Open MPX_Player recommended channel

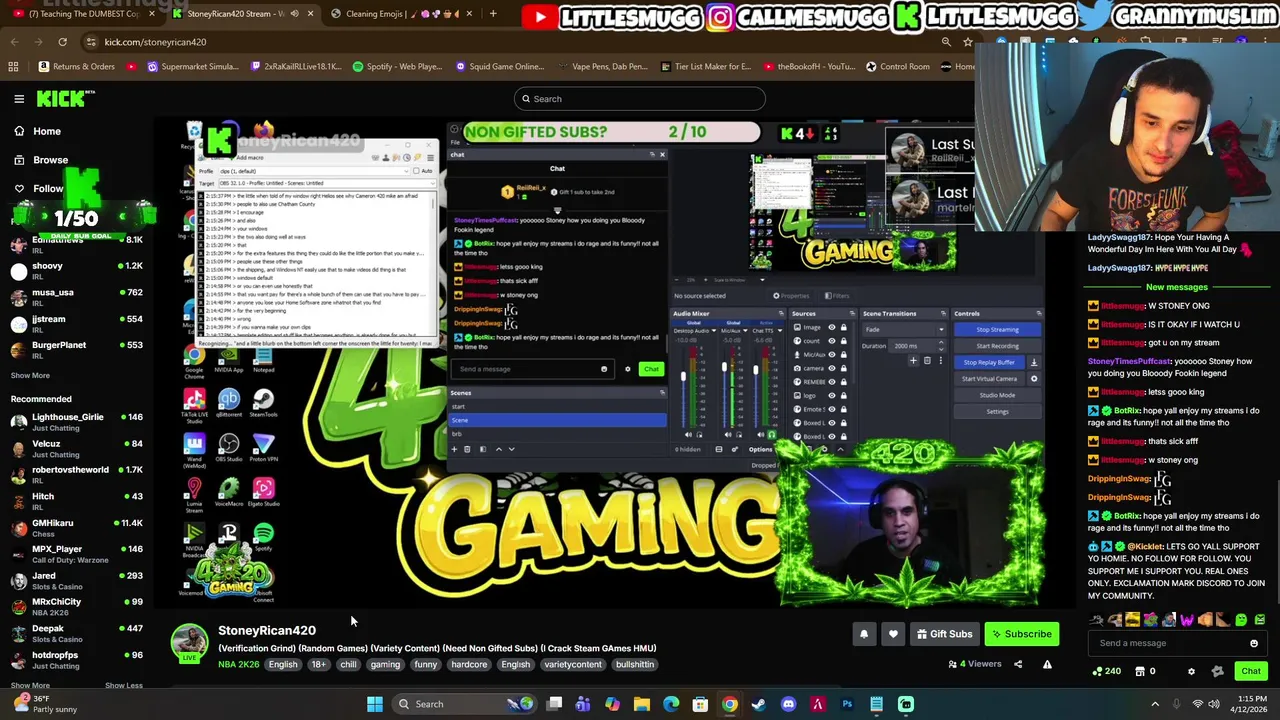[77, 553]
